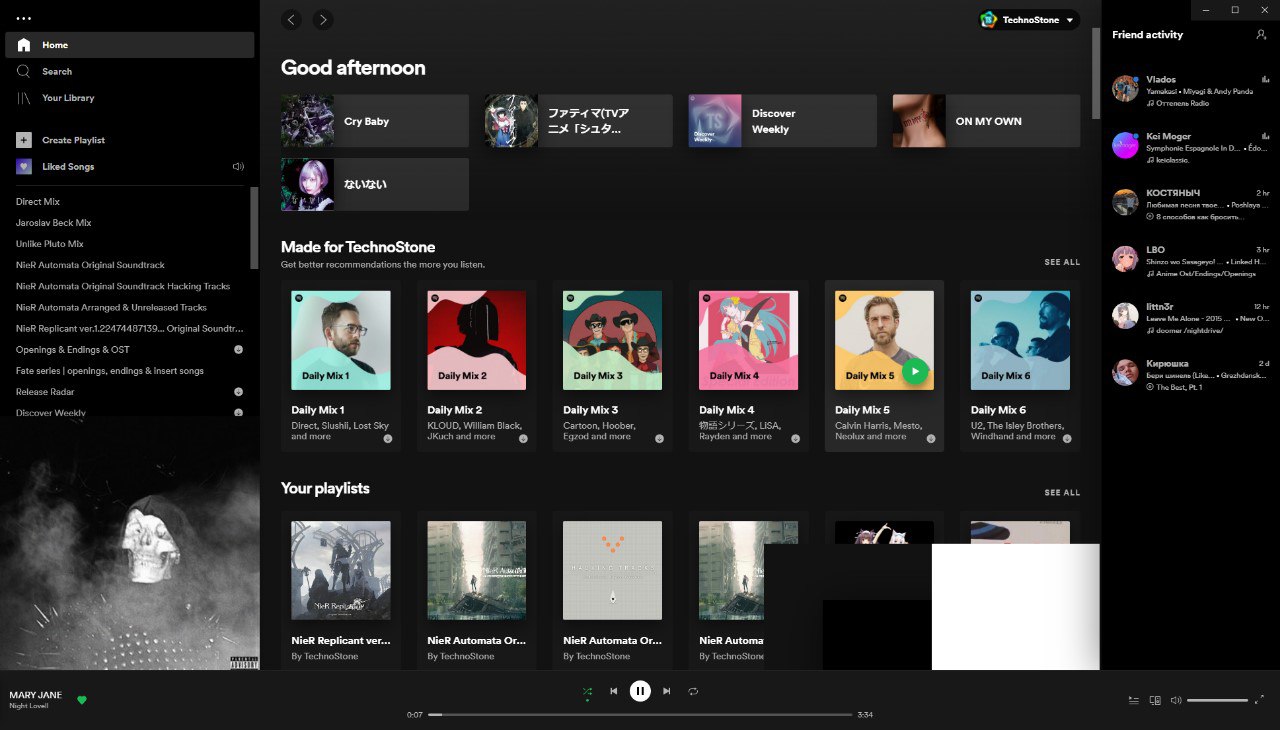Click the main content scrollbar
The height and width of the screenshot is (730, 1280).
(1096, 73)
